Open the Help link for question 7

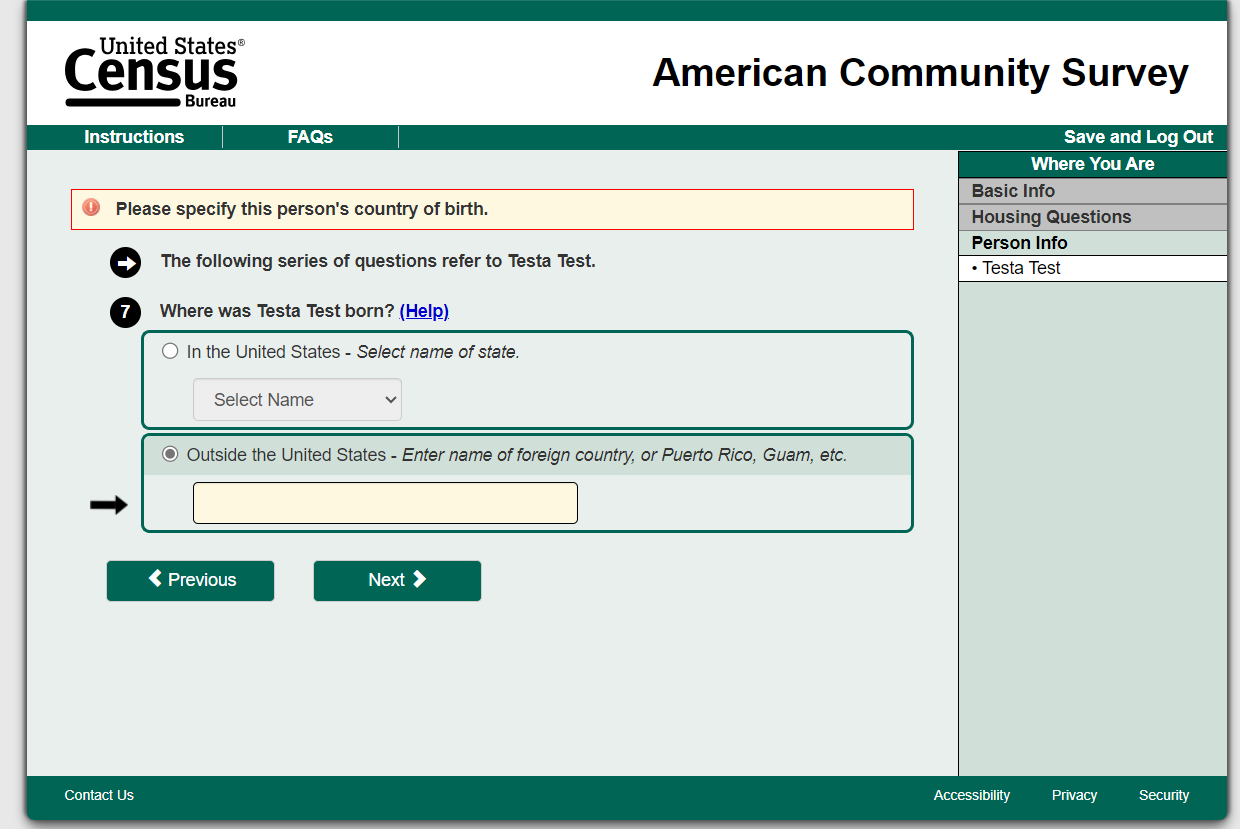424,311
